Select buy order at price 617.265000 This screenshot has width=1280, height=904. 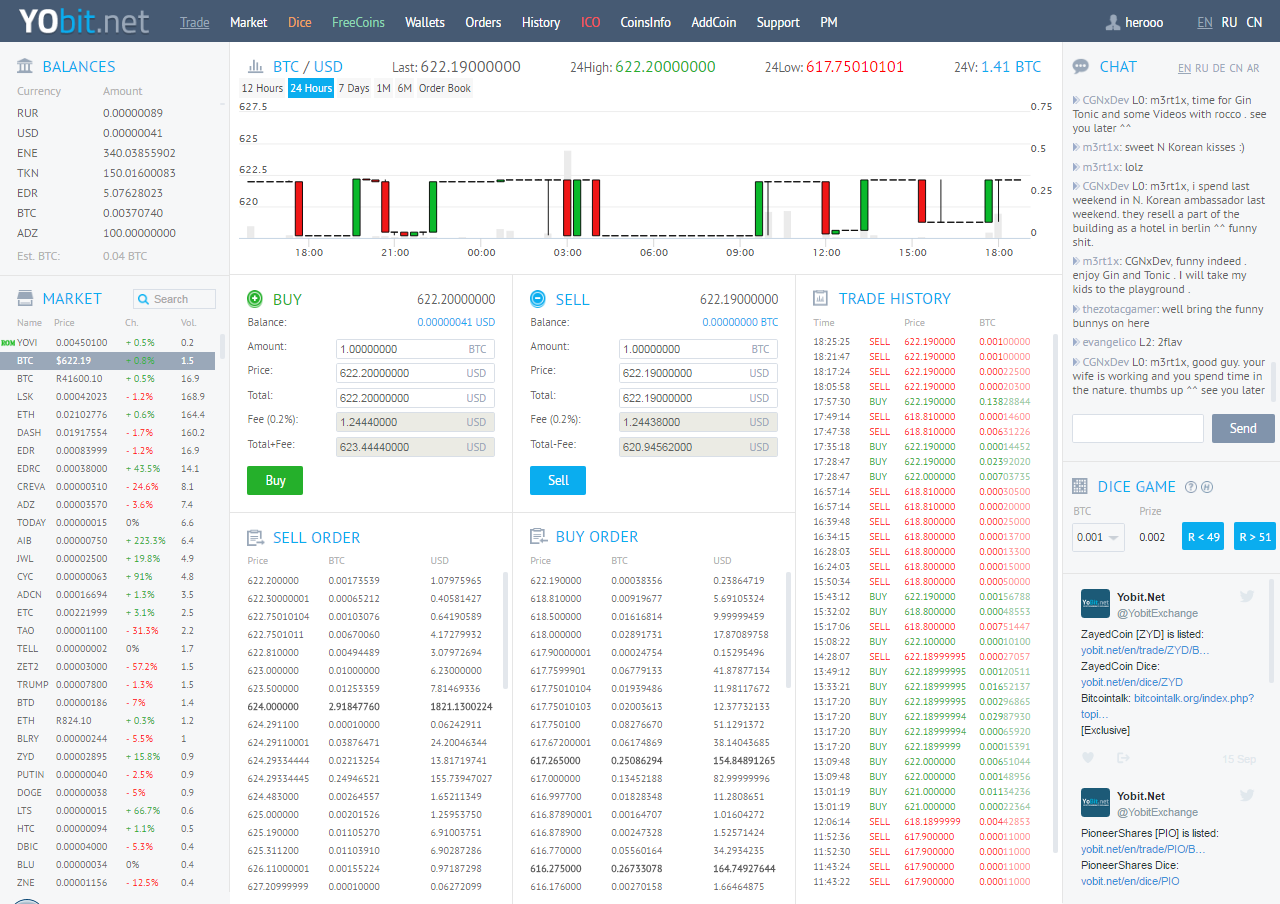653,760
